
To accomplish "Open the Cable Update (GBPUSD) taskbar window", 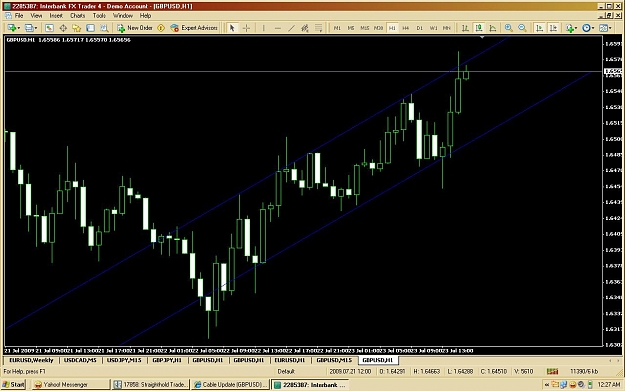I will tap(230, 385).
